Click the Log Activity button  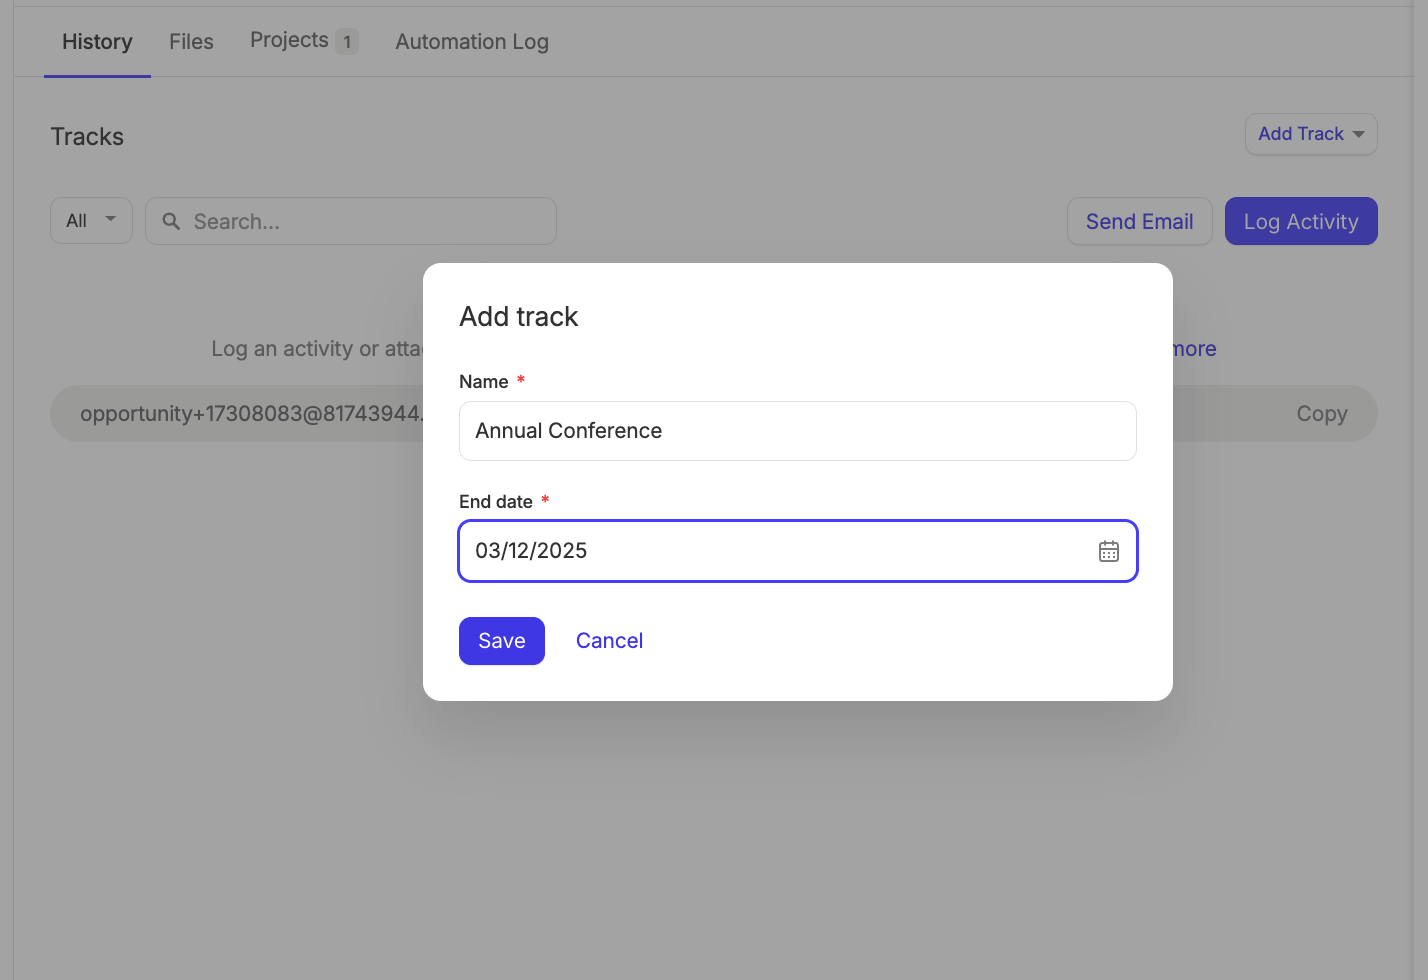coord(1301,221)
